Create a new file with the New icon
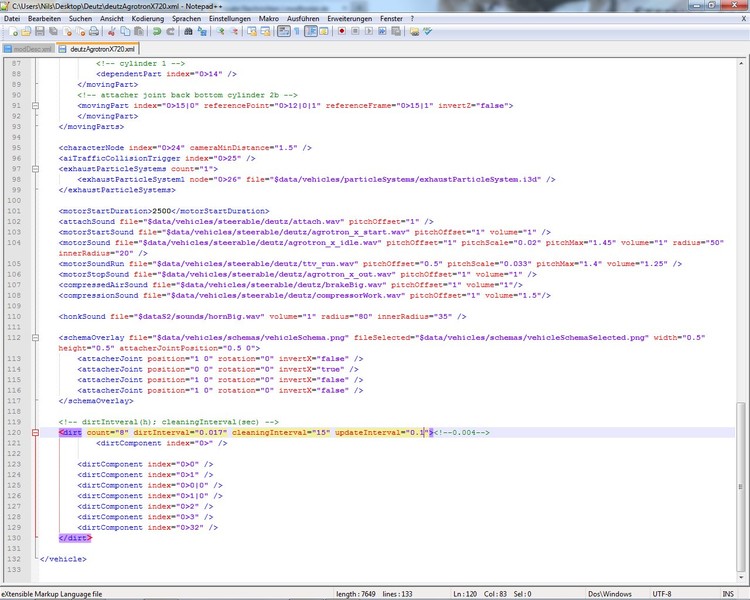 tap(13, 32)
